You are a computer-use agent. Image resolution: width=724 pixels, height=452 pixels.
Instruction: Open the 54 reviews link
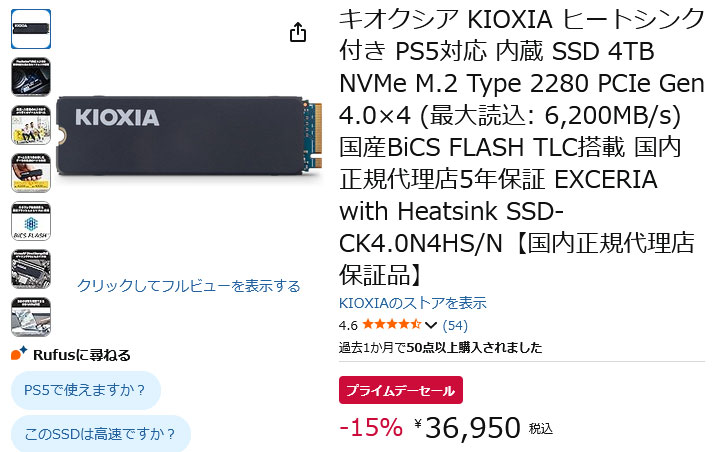455,325
